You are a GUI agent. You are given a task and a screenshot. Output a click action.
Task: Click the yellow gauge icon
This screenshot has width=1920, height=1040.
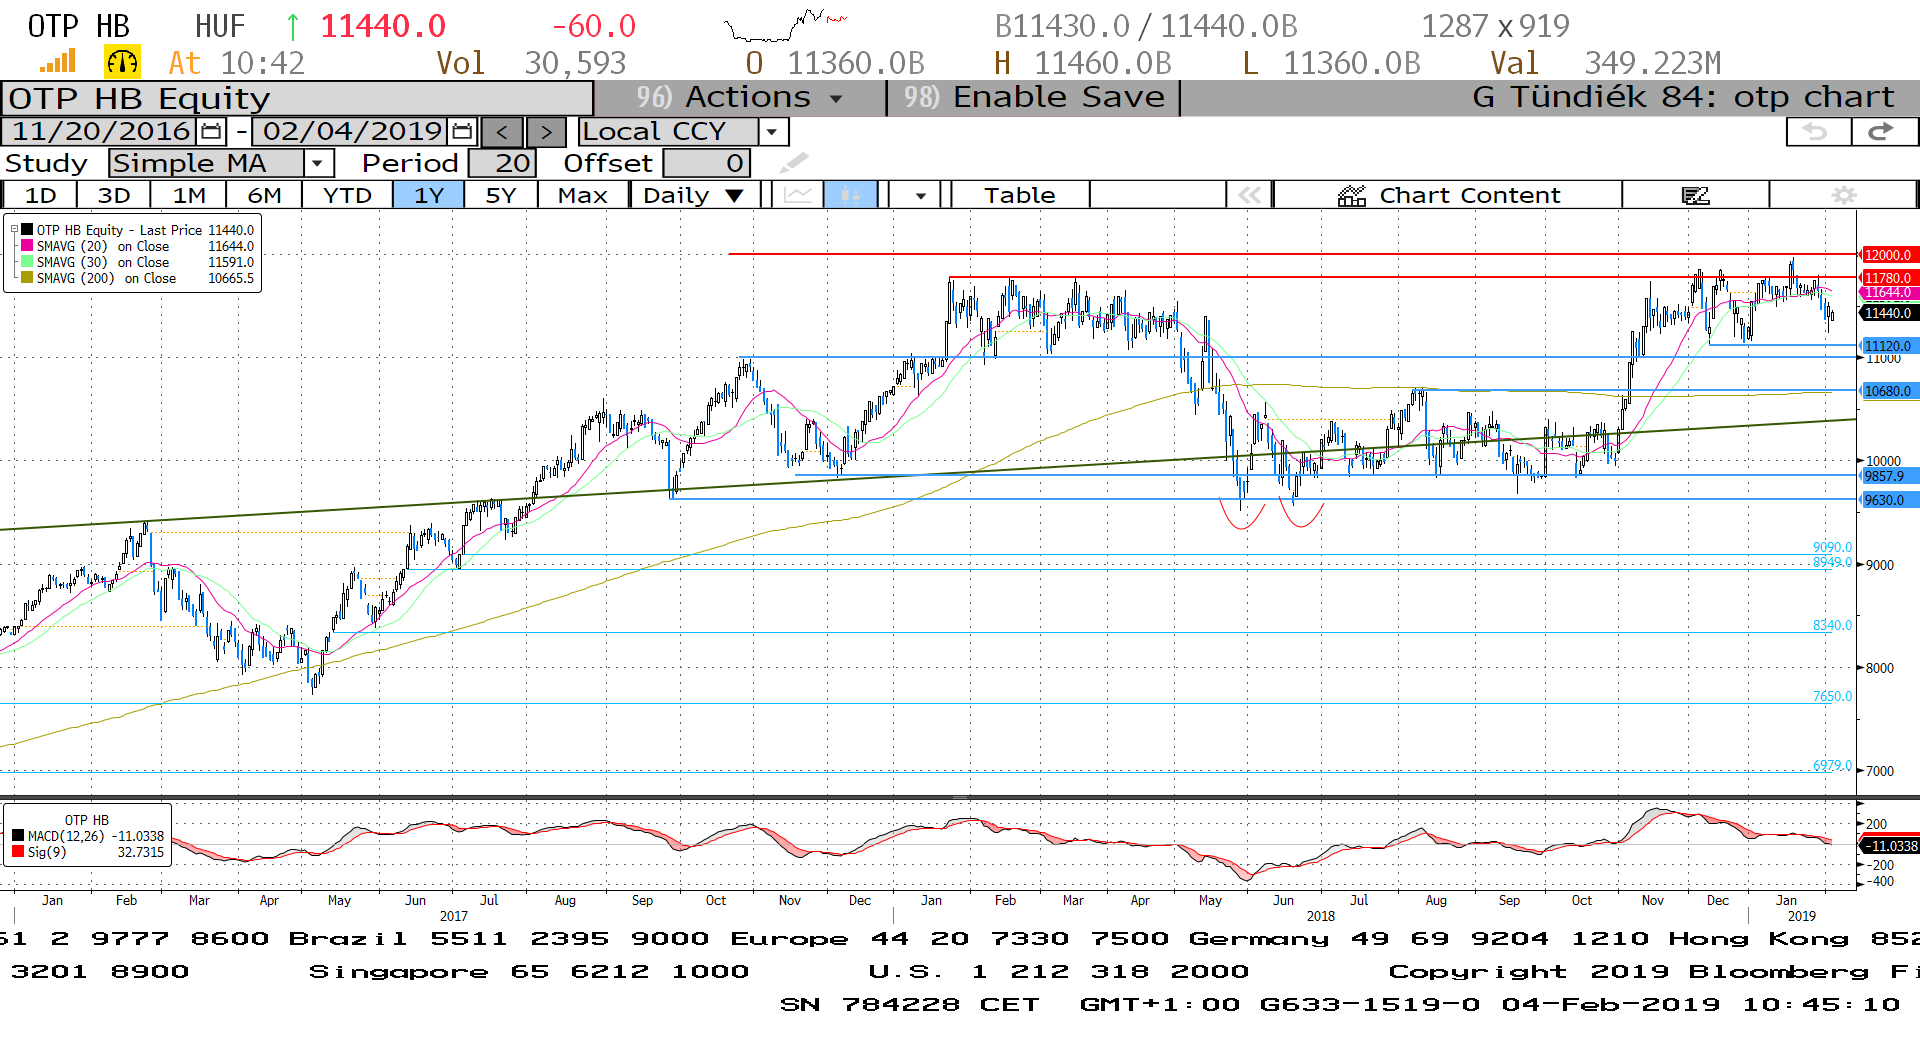point(122,62)
